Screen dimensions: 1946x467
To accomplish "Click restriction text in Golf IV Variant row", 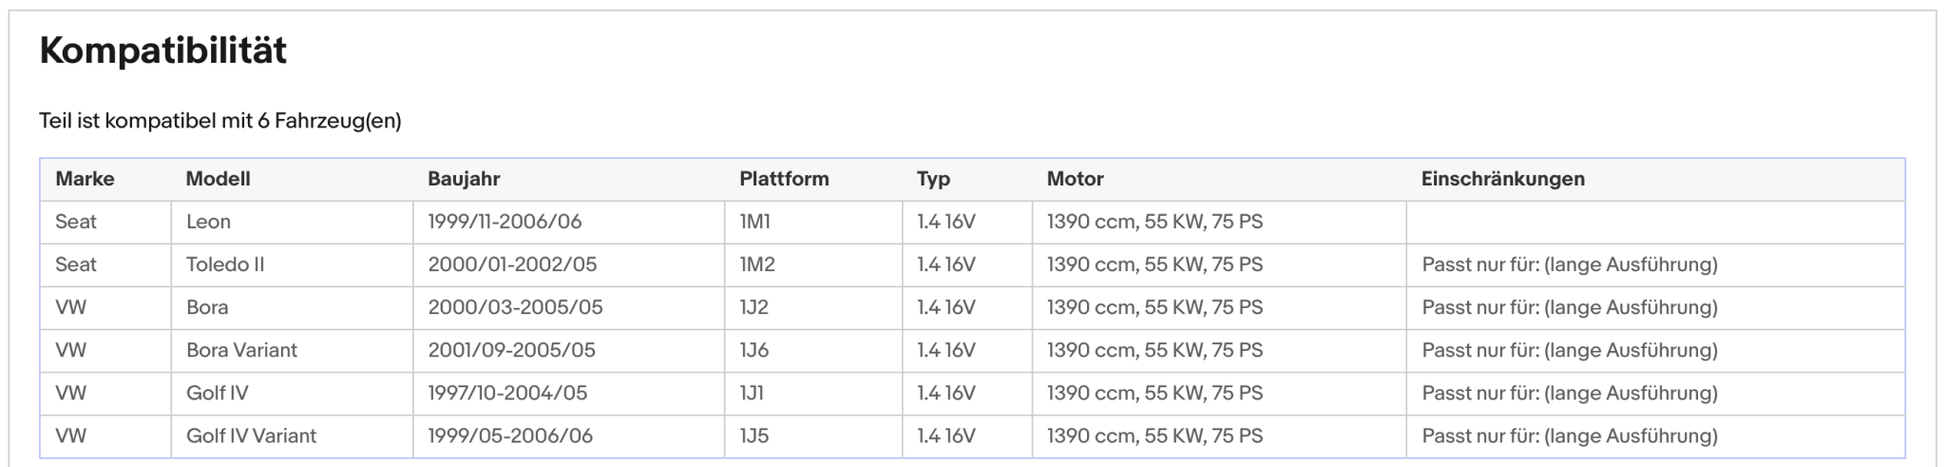I will [x=1570, y=437].
